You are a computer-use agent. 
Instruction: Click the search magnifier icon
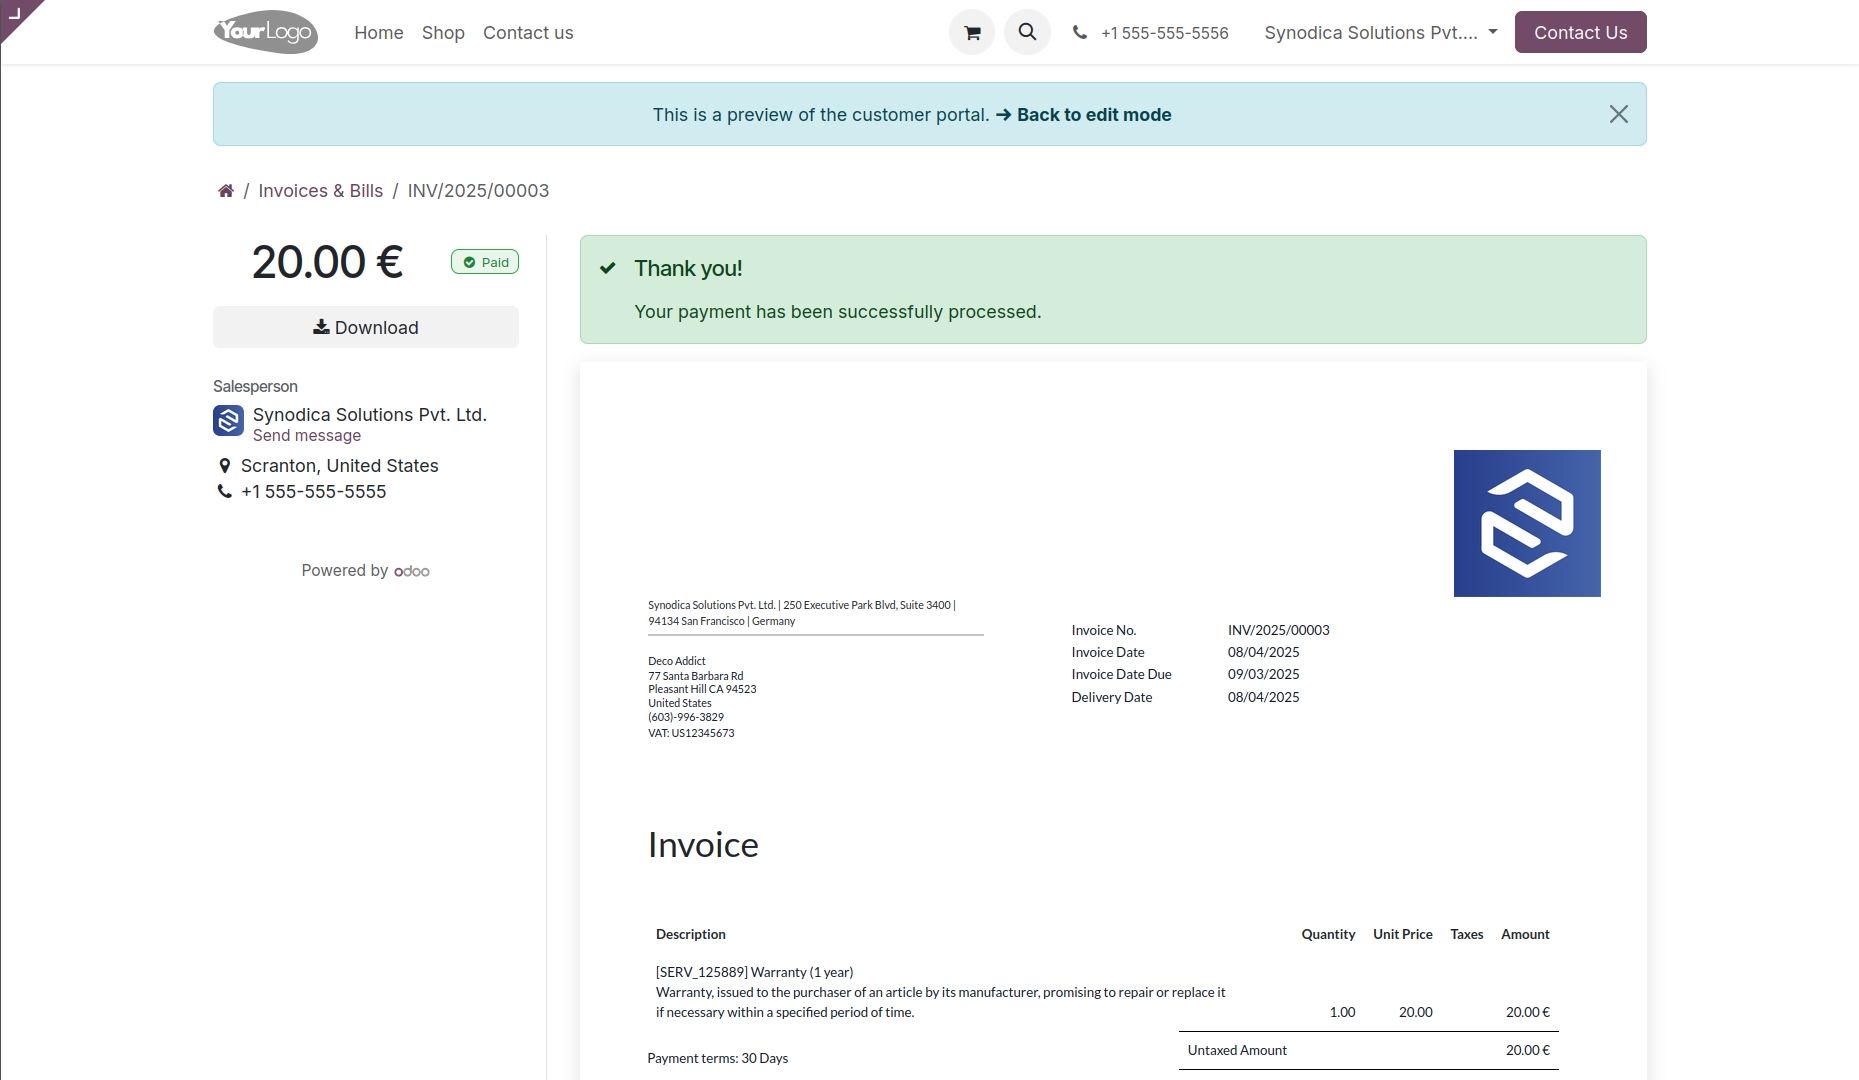[1027, 32]
